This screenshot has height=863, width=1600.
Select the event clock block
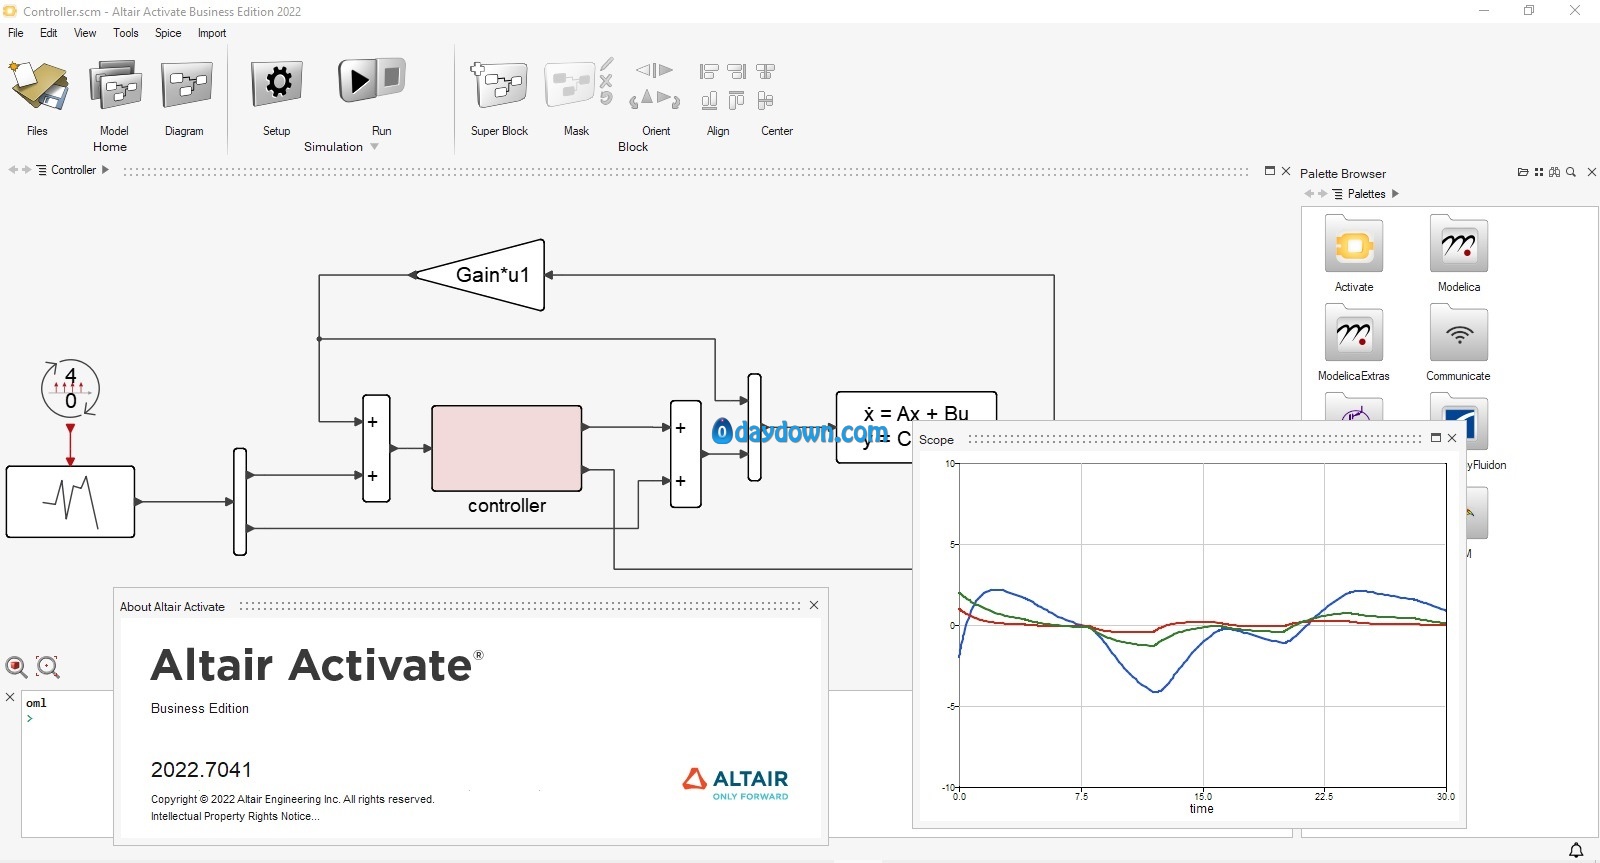(x=70, y=388)
